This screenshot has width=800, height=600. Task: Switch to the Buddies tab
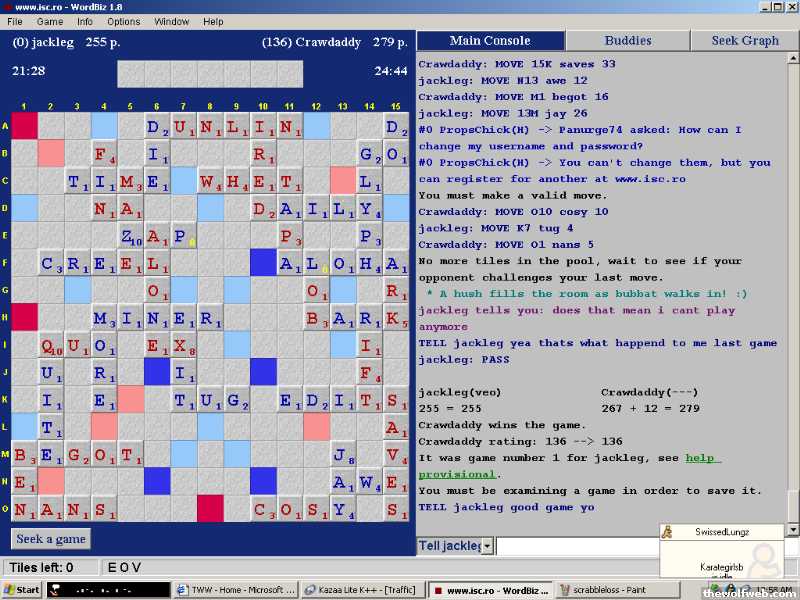coord(627,41)
